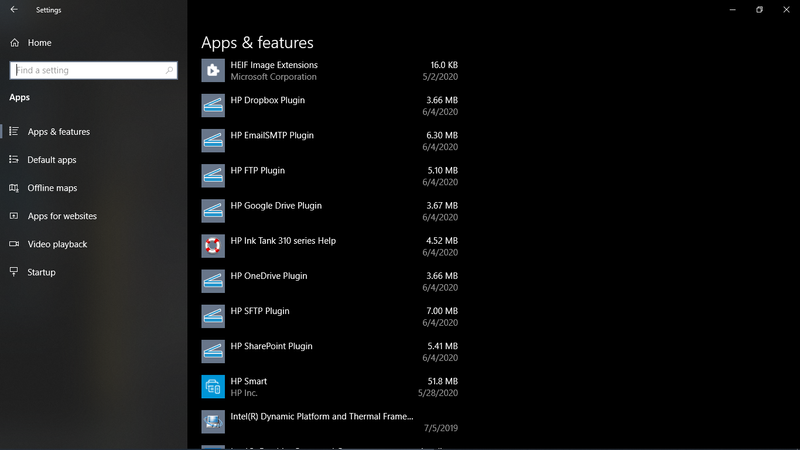Click the HP Smart app icon
The image size is (800, 450).
click(213, 387)
